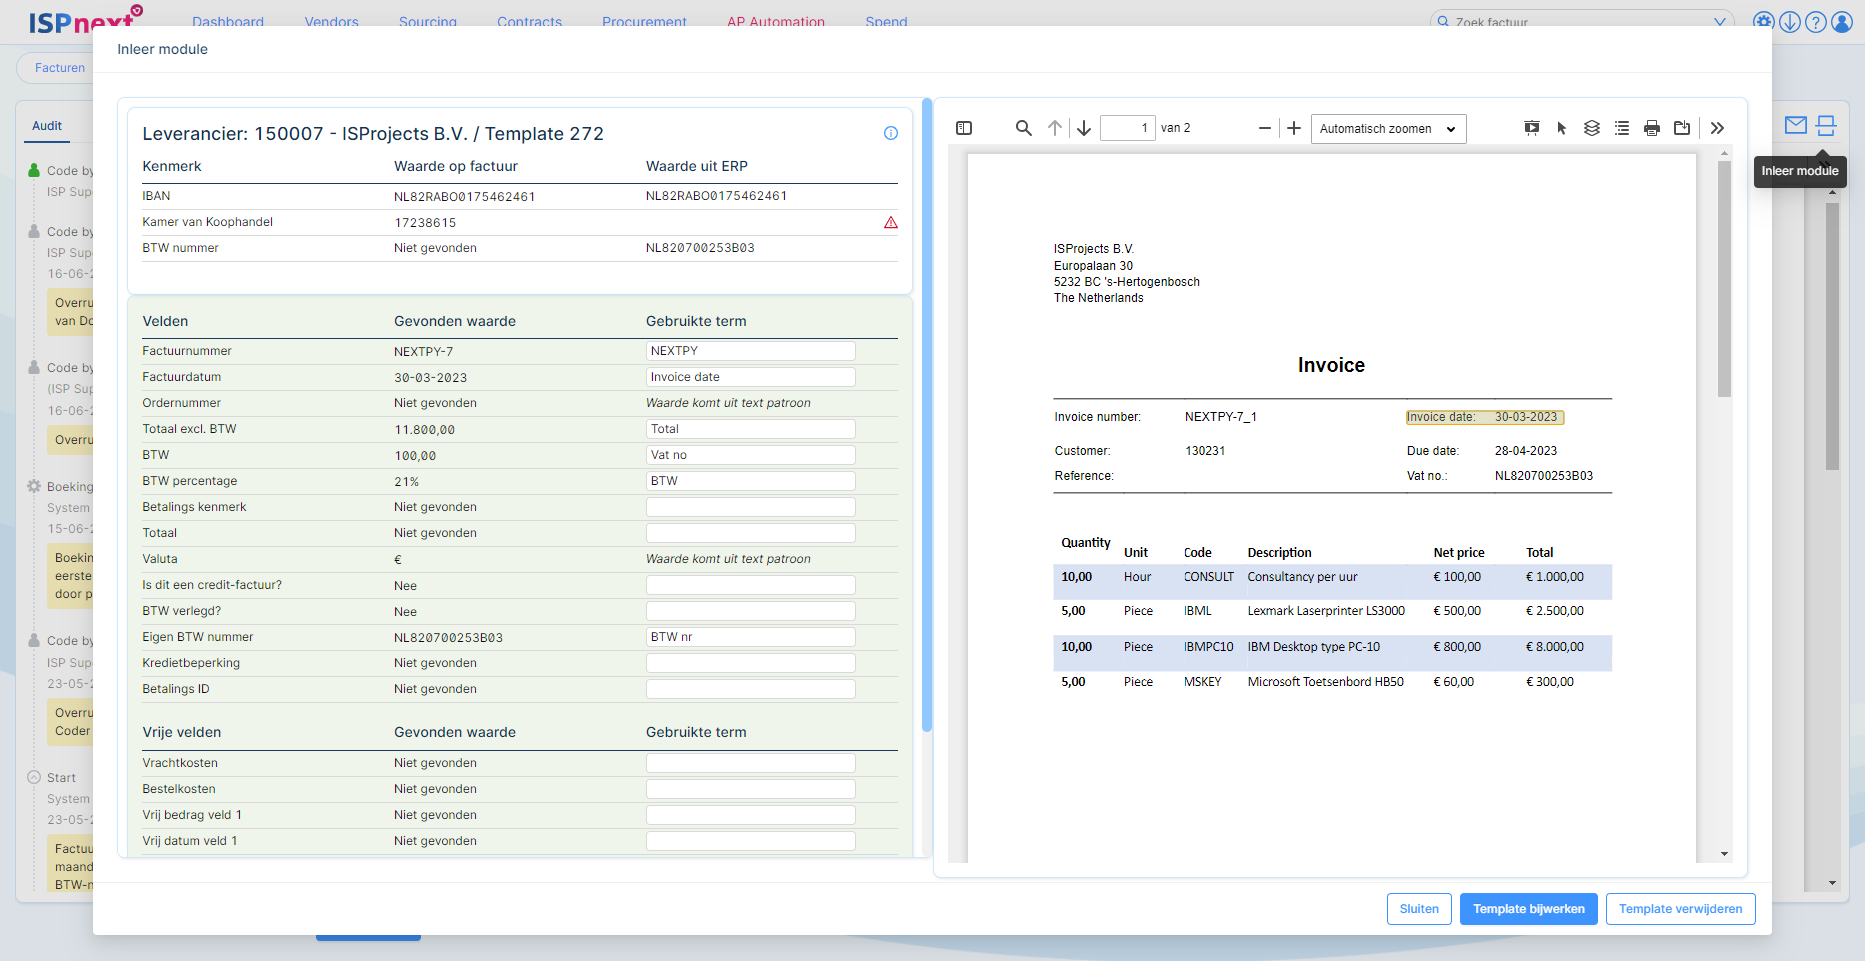
Task: Click Template bijwerken button
Action: (1528, 909)
